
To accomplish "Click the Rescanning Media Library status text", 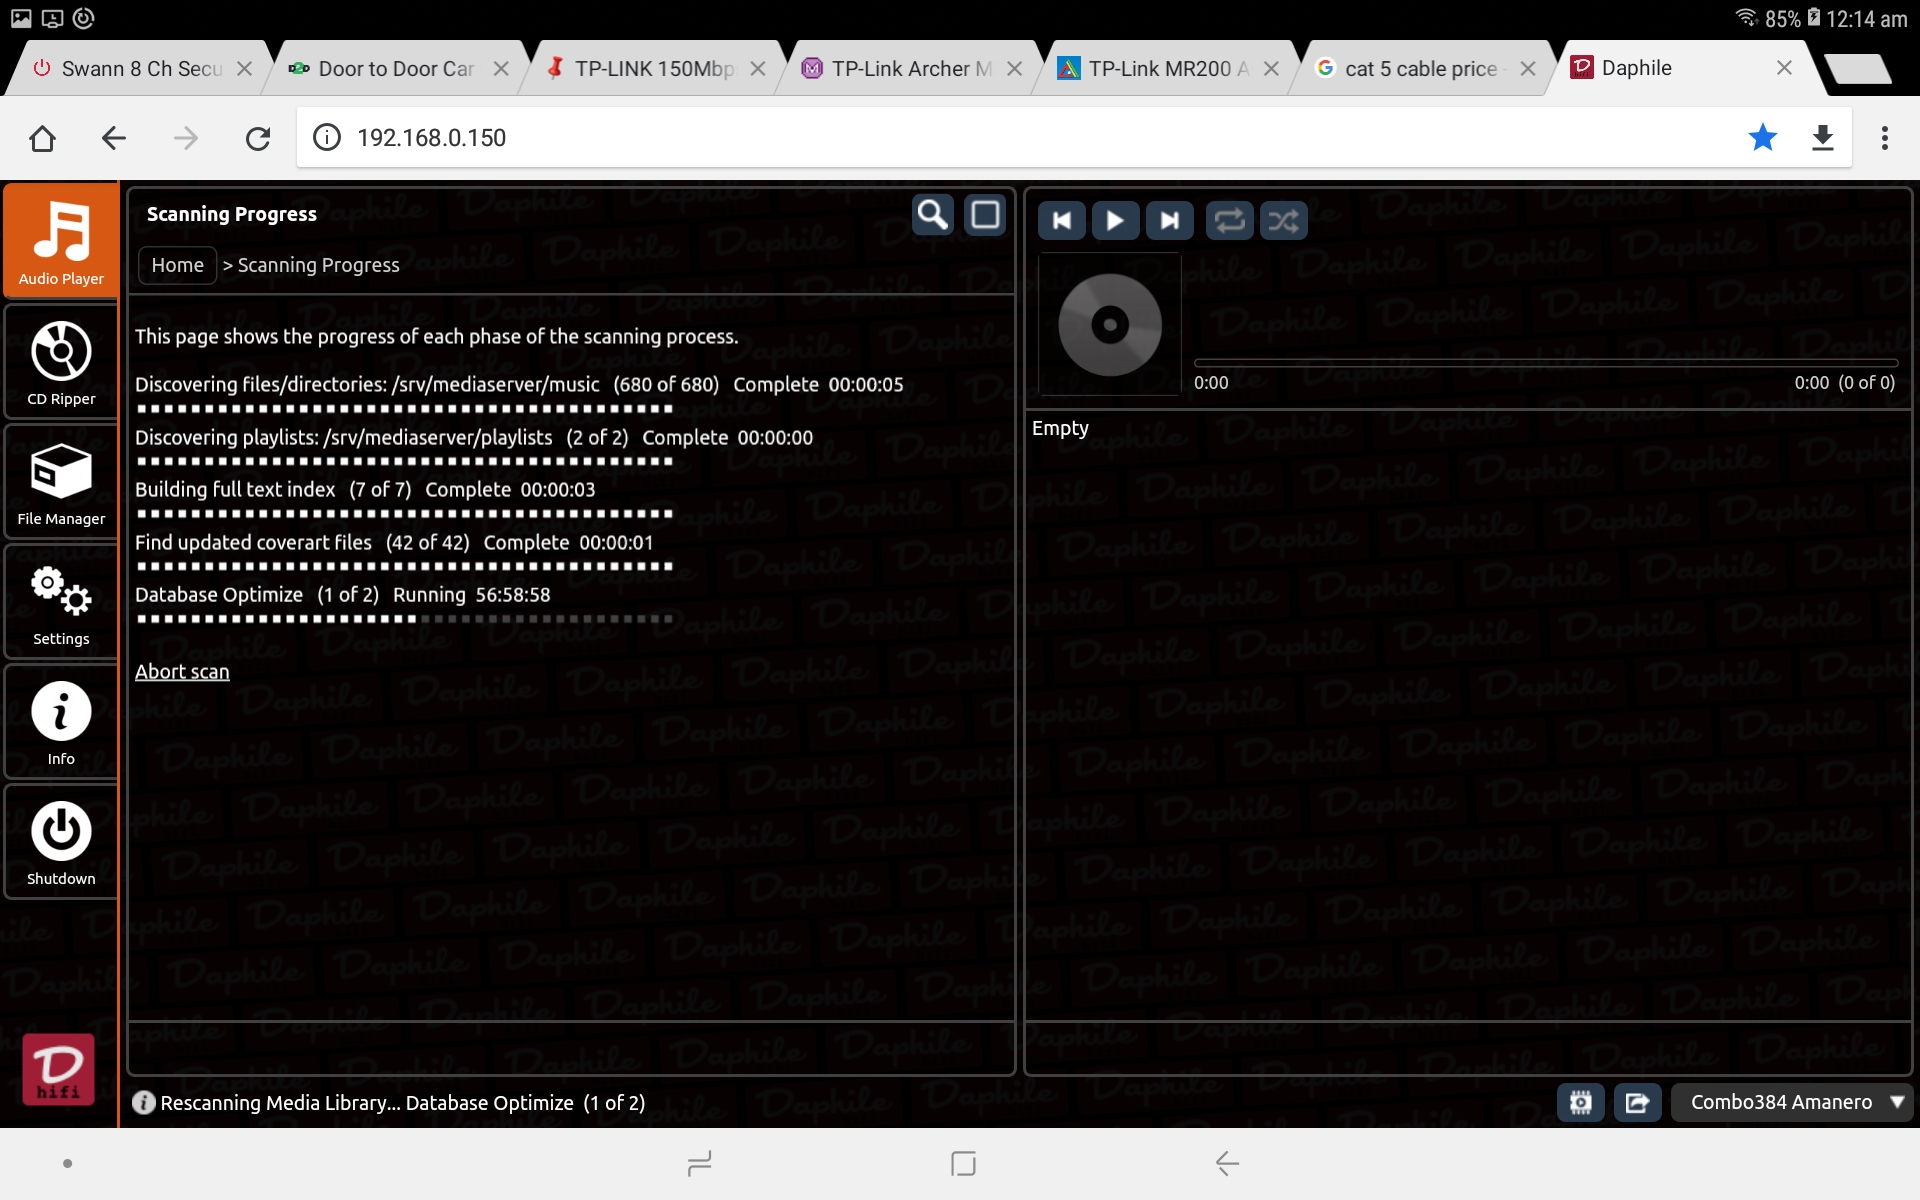I will [x=403, y=1103].
